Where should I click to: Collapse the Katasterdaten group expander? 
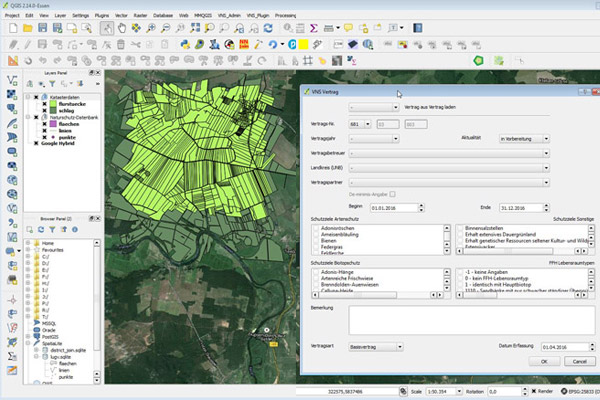[x=28, y=97]
